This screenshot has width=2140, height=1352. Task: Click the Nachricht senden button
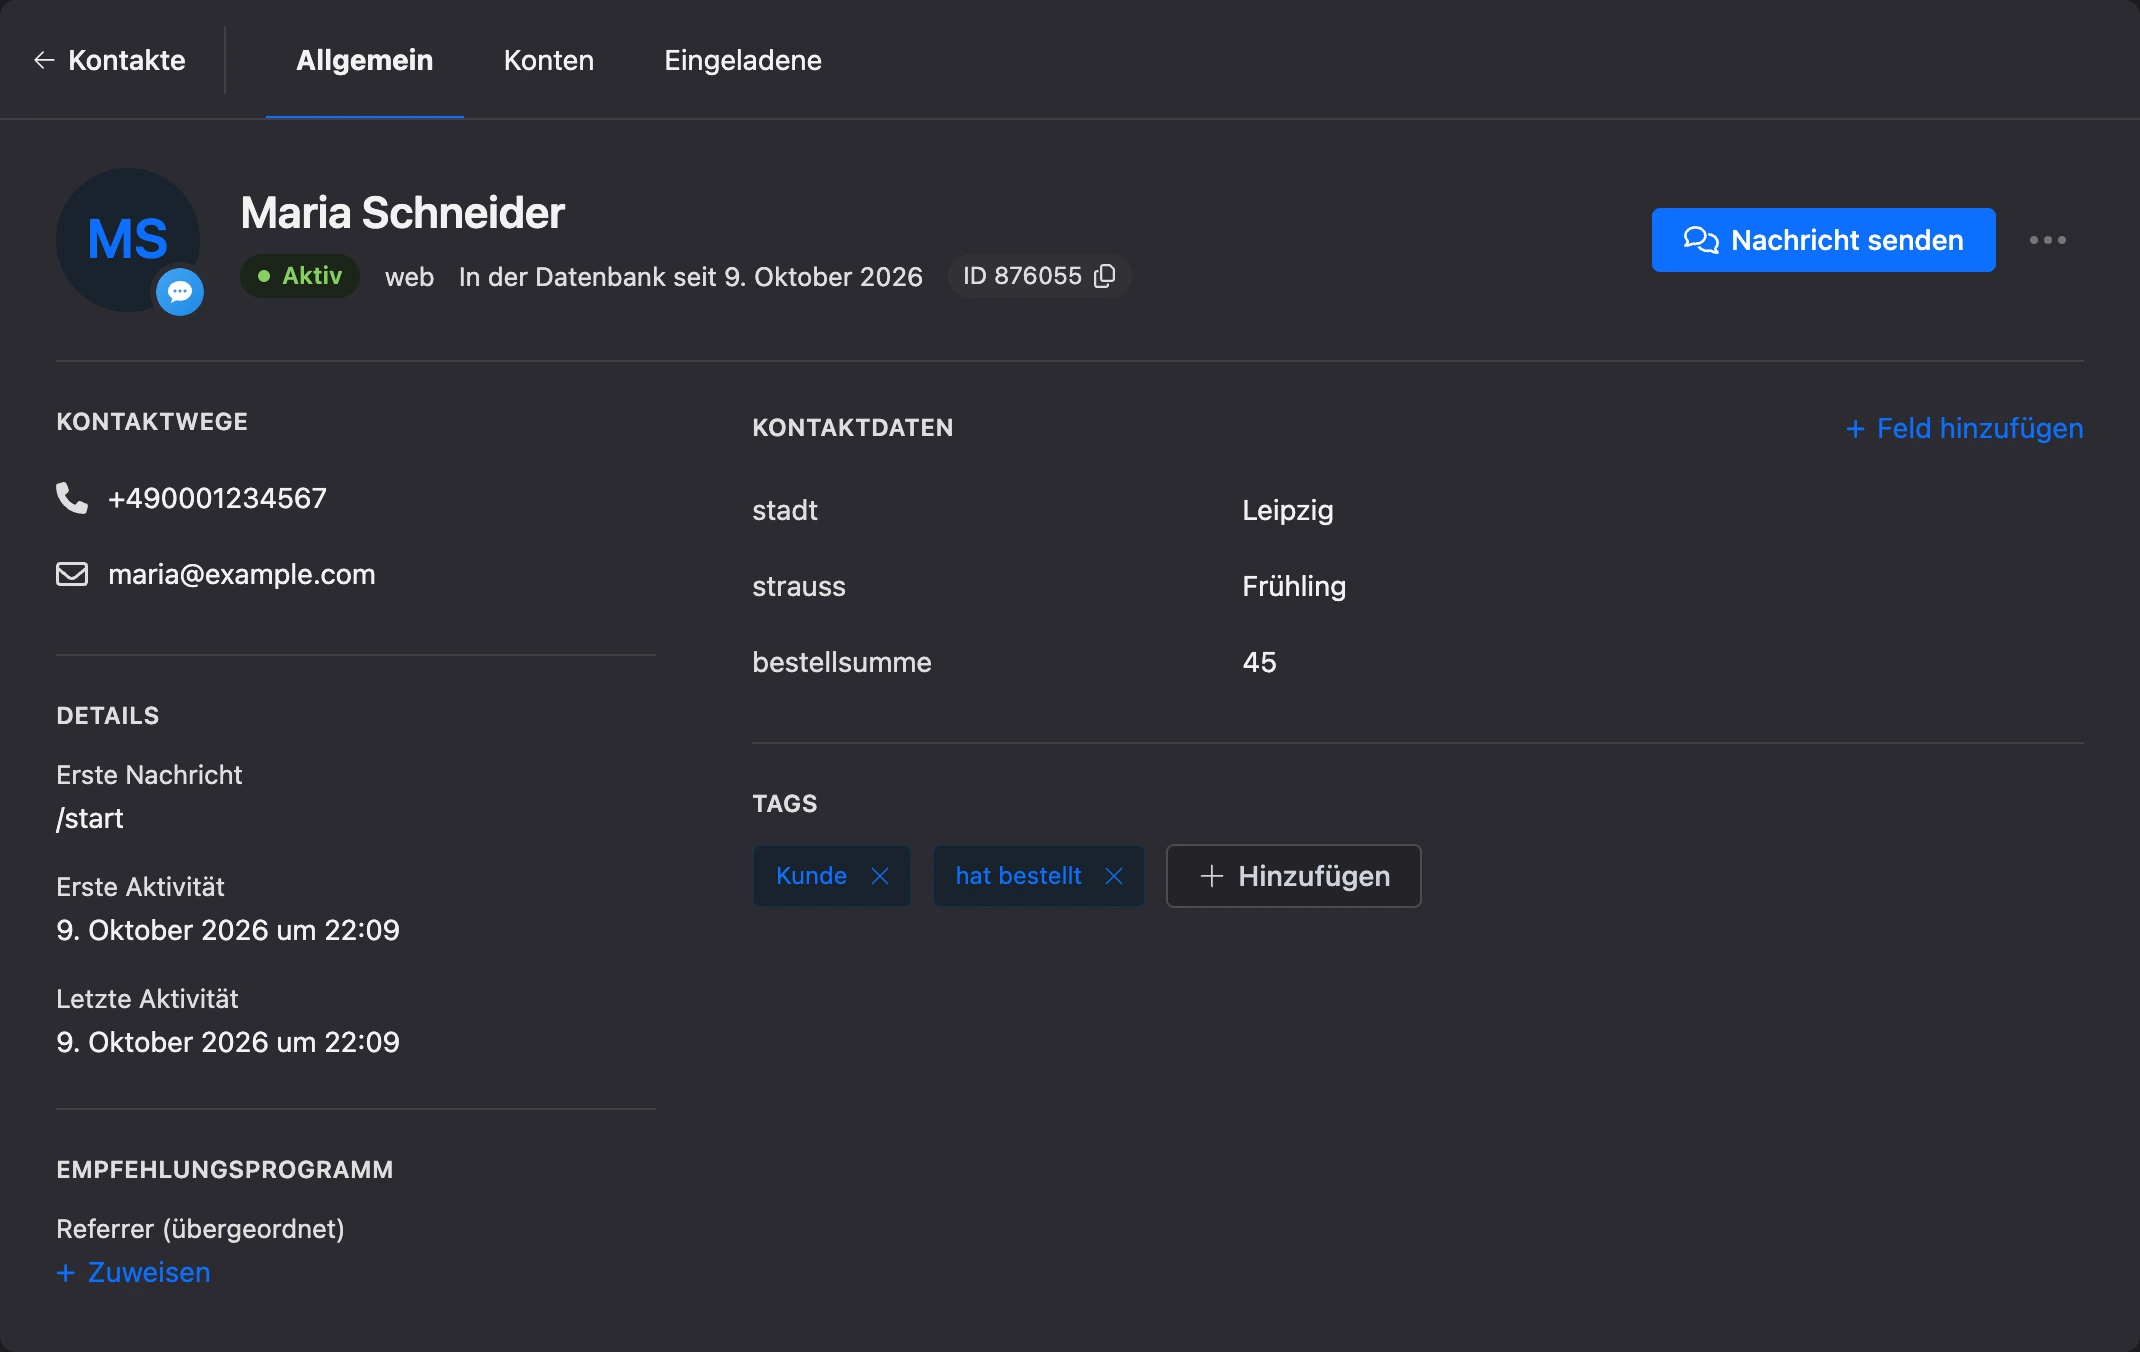[1823, 240]
